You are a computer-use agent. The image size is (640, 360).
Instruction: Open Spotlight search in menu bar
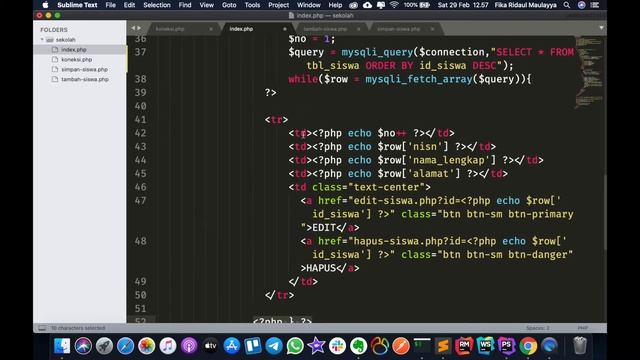click(567, 5)
